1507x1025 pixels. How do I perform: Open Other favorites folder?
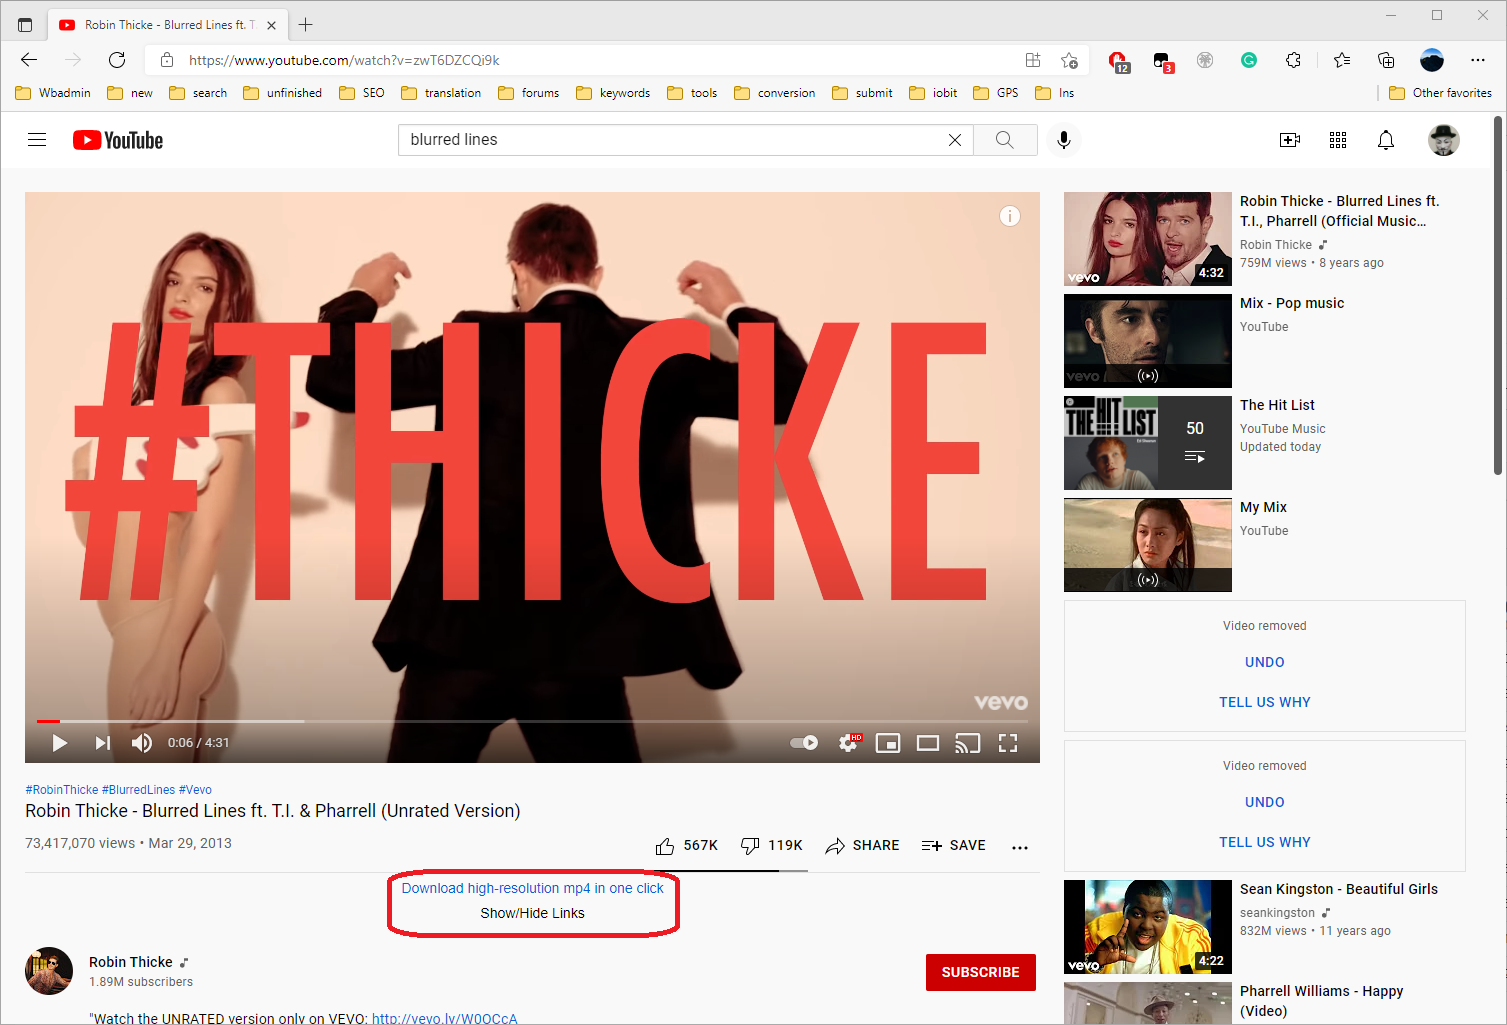coord(1440,93)
